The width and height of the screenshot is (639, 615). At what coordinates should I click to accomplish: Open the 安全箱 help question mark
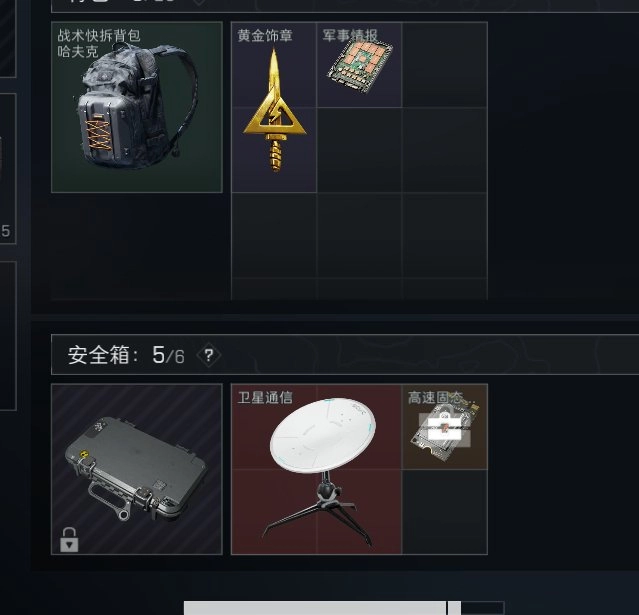pos(209,355)
